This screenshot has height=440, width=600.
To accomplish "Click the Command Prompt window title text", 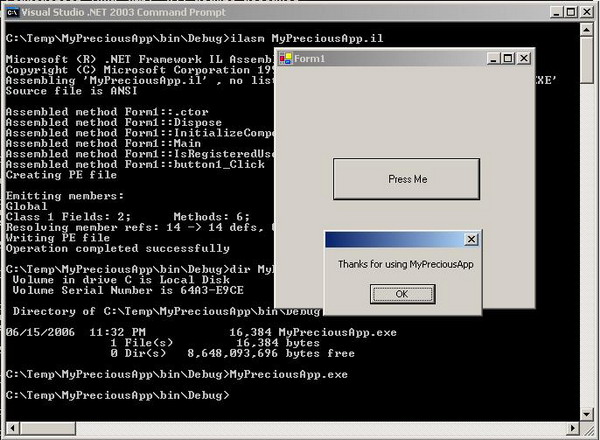I will coord(124,12).
